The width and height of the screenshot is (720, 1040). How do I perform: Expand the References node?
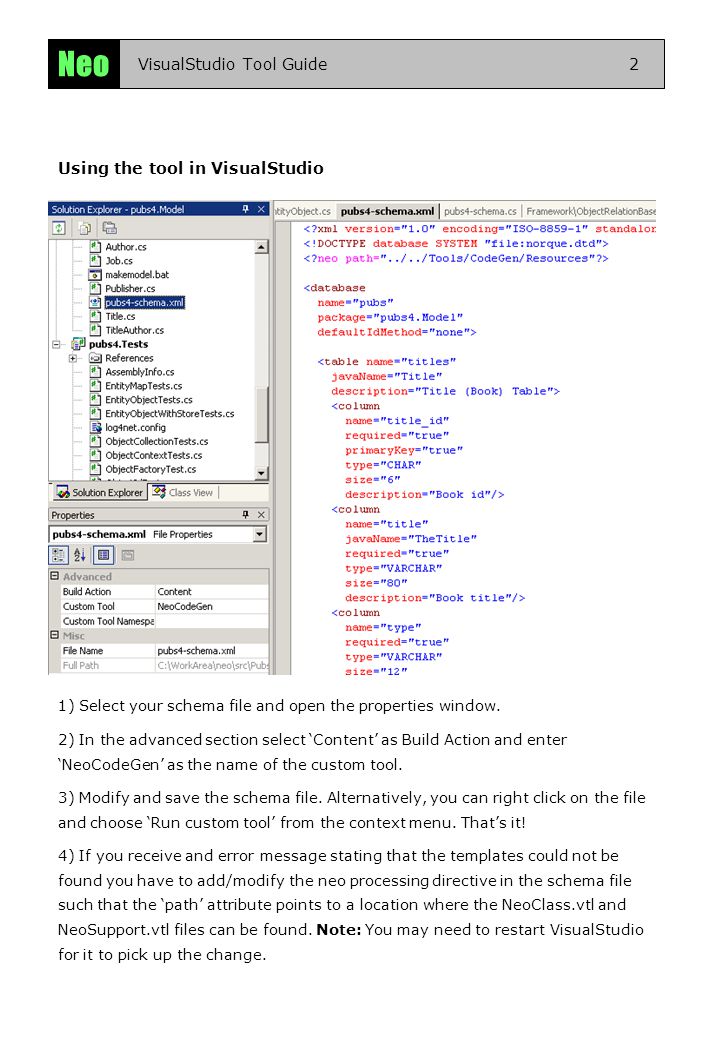click(73, 358)
